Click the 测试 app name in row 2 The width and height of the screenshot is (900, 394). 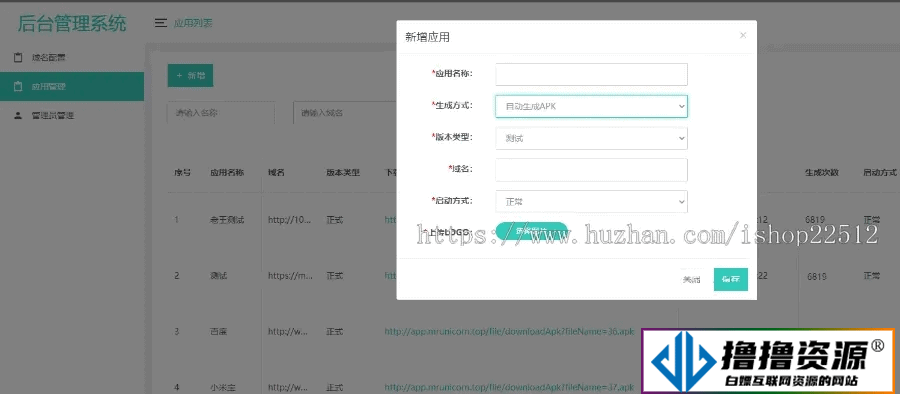point(219,276)
